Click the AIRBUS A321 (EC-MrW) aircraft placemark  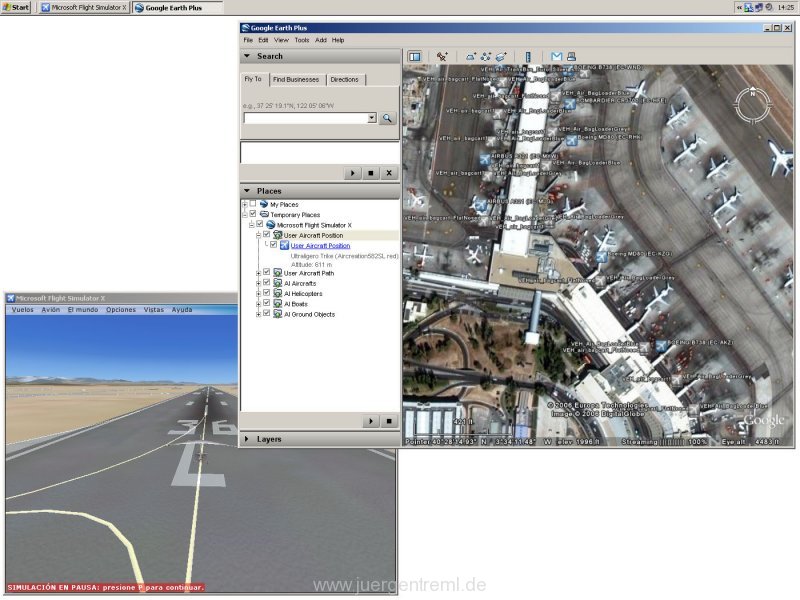(x=485, y=159)
